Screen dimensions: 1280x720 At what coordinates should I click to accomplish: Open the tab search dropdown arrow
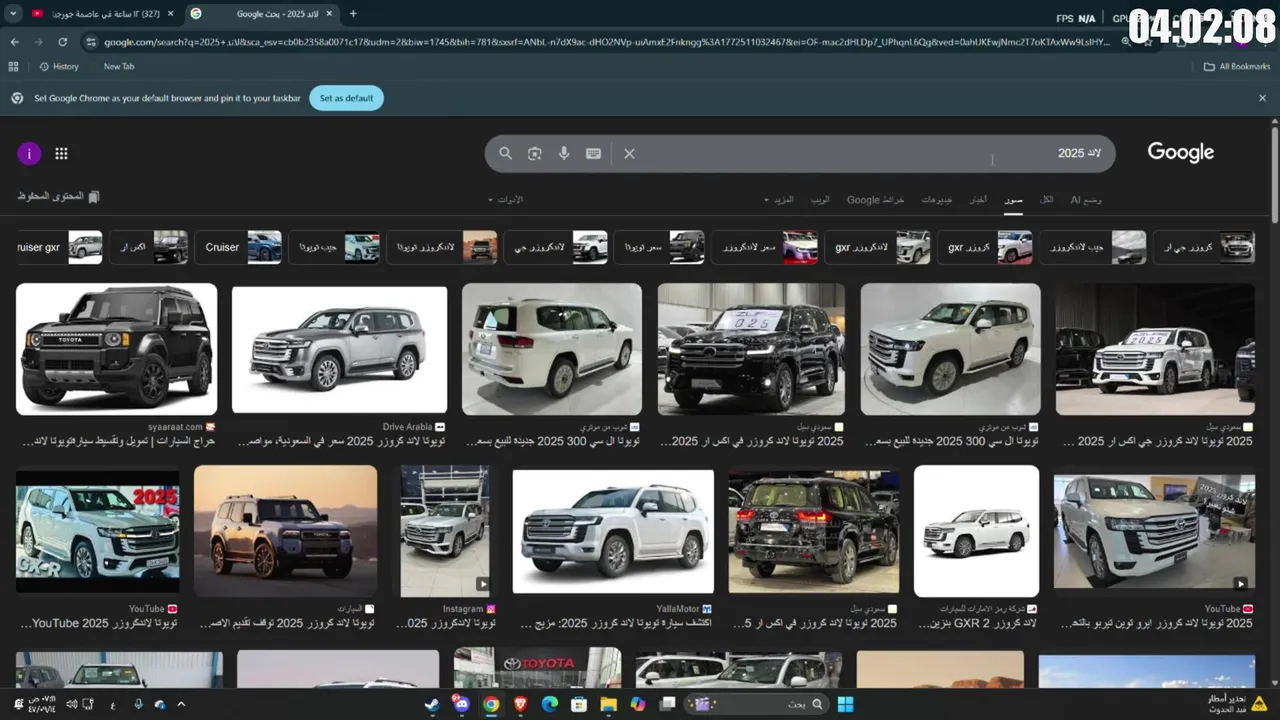pyautogui.click(x=13, y=14)
